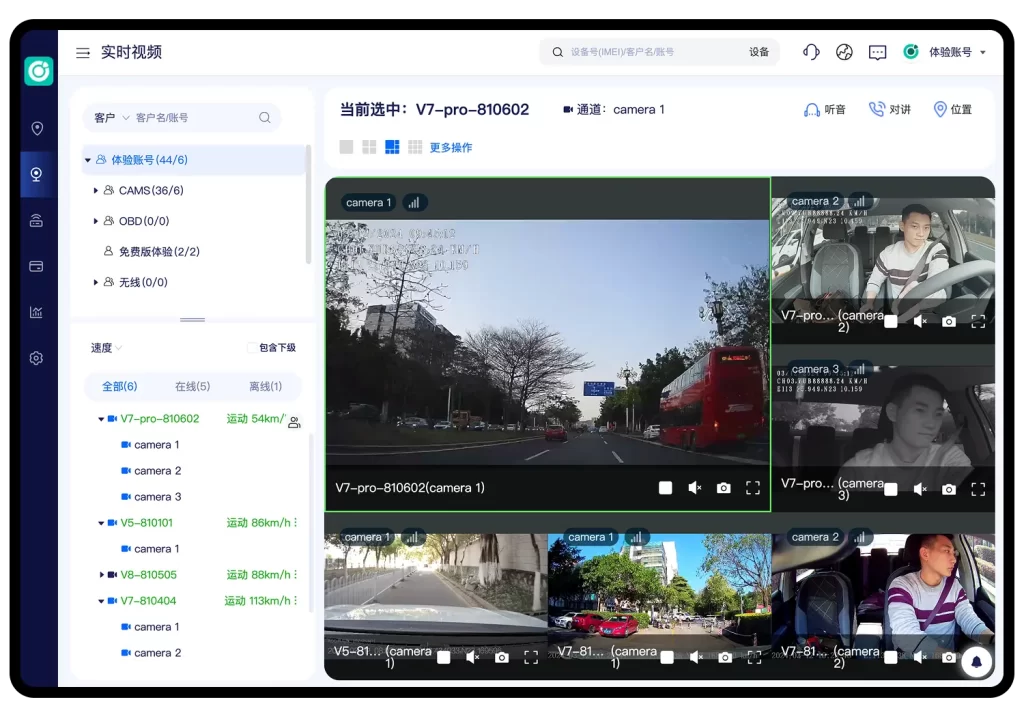Take snapshot of V7-pro-810602 camera 1 feed
The height and width of the screenshot is (717, 1024).
point(723,488)
